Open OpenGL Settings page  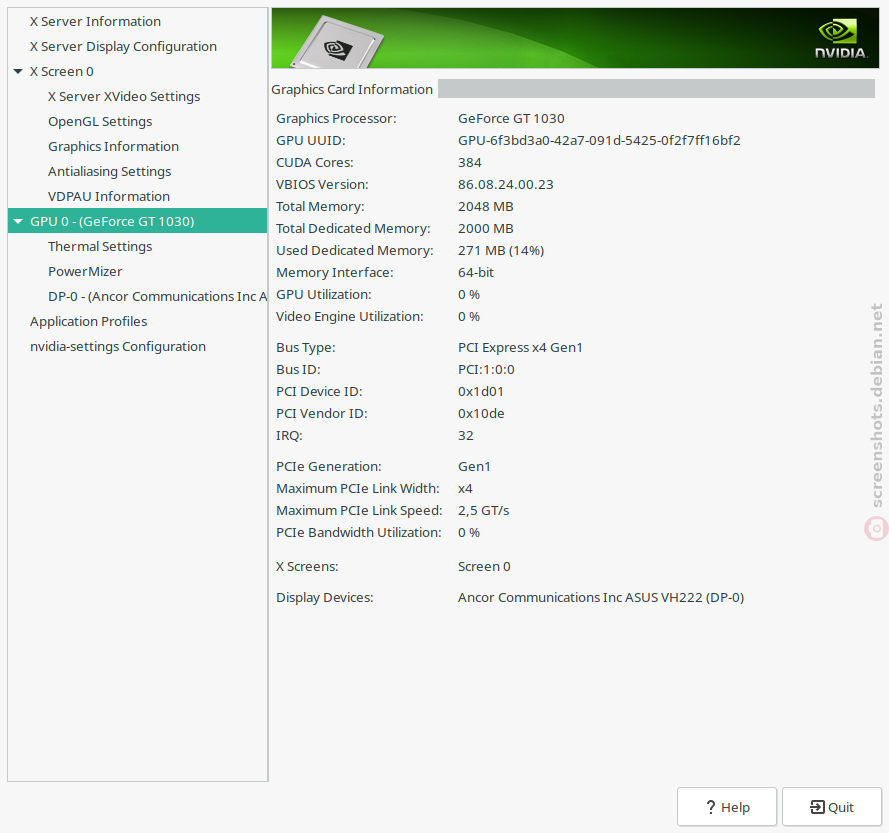tap(100, 121)
